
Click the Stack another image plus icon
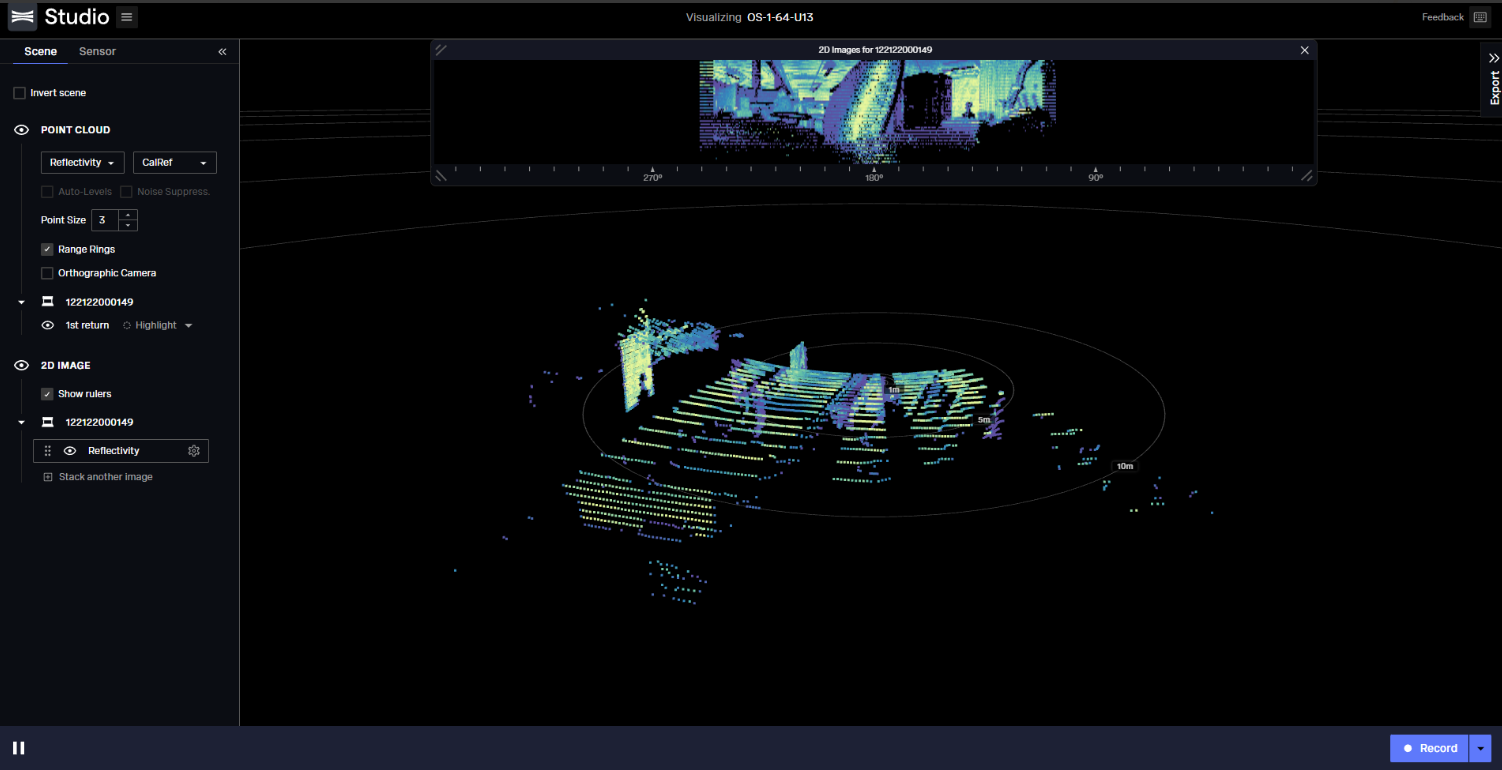[x=47, y=477]
